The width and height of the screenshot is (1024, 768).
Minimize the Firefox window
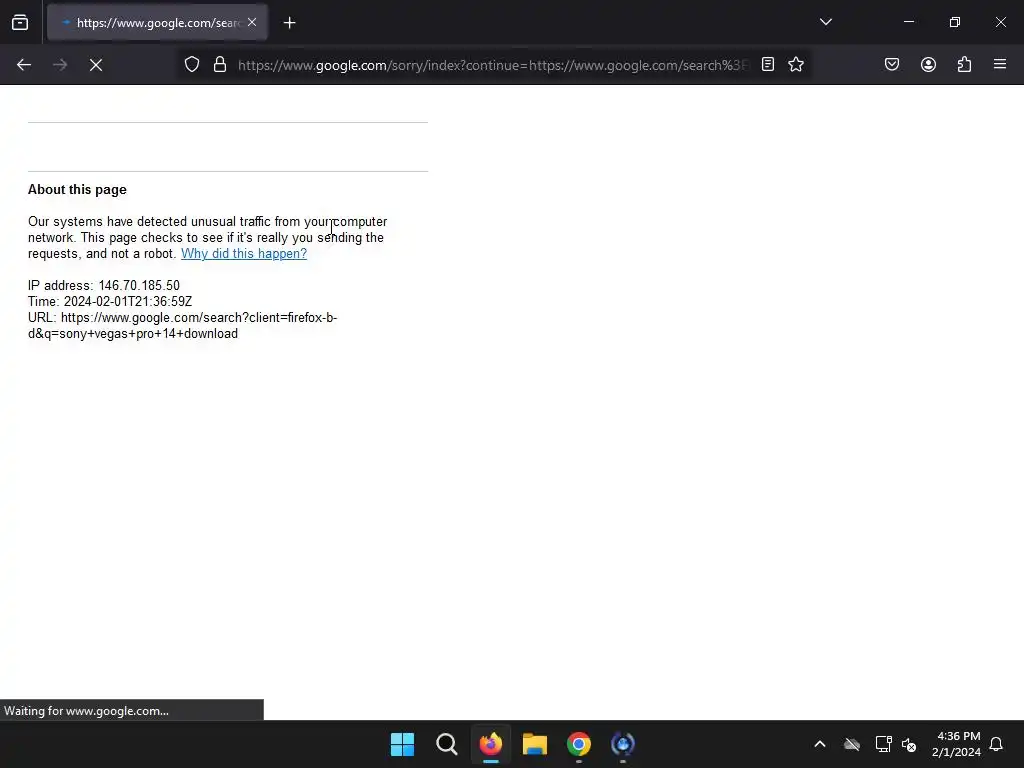[x=908, y=22]
